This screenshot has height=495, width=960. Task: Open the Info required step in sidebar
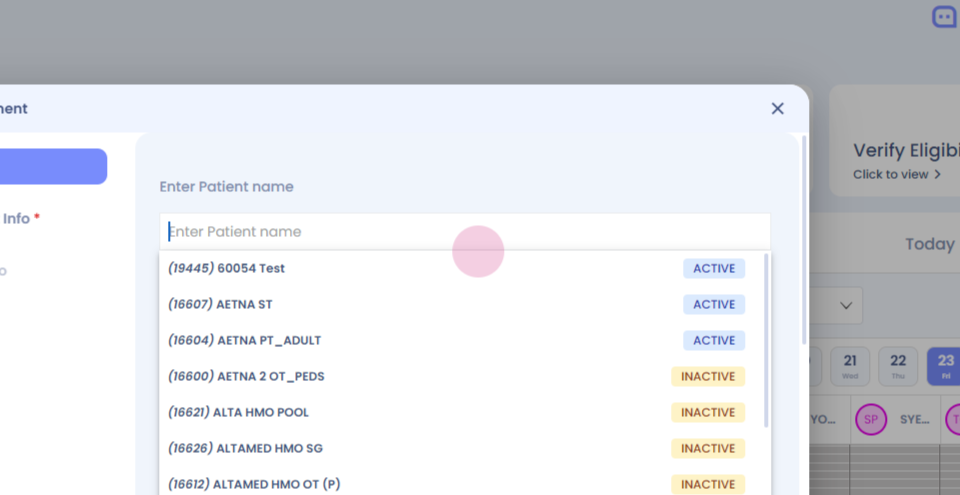click(20, 218)
